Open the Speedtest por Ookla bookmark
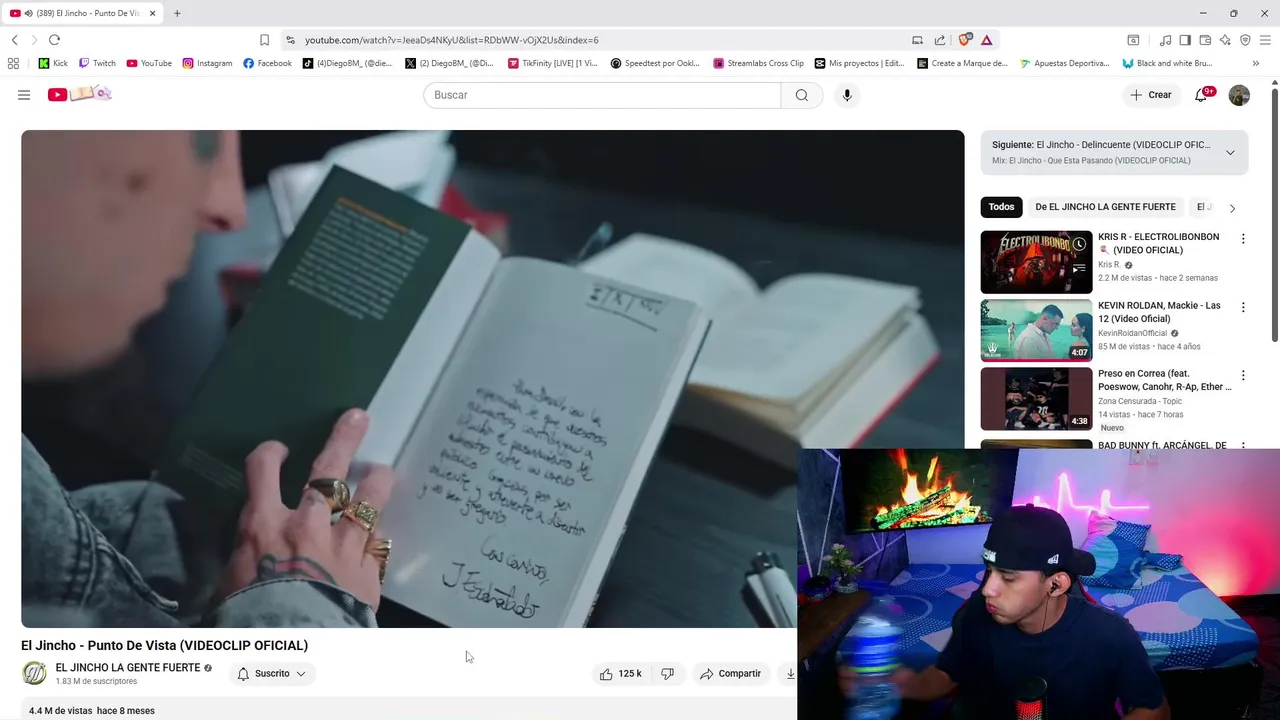Screen dimensions: 1280x720 click(x=655, y=63)
